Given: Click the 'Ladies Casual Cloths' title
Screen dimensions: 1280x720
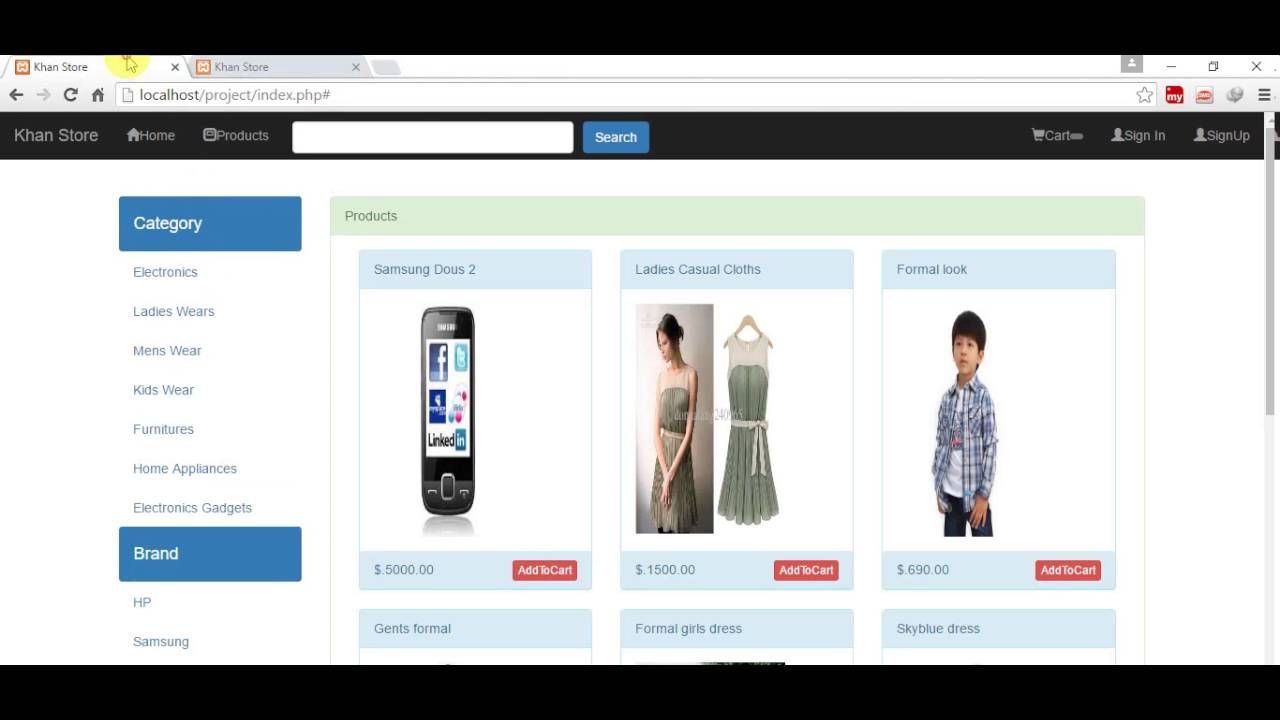Looking at the screenshot, I should pos(698,269).
